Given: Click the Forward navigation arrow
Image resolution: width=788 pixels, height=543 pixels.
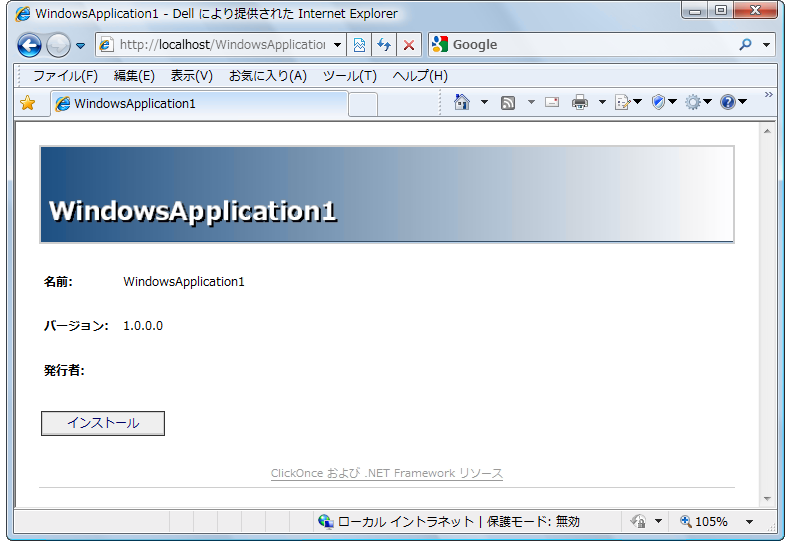Looking at the screenshot, I should (x=58, y=46).
